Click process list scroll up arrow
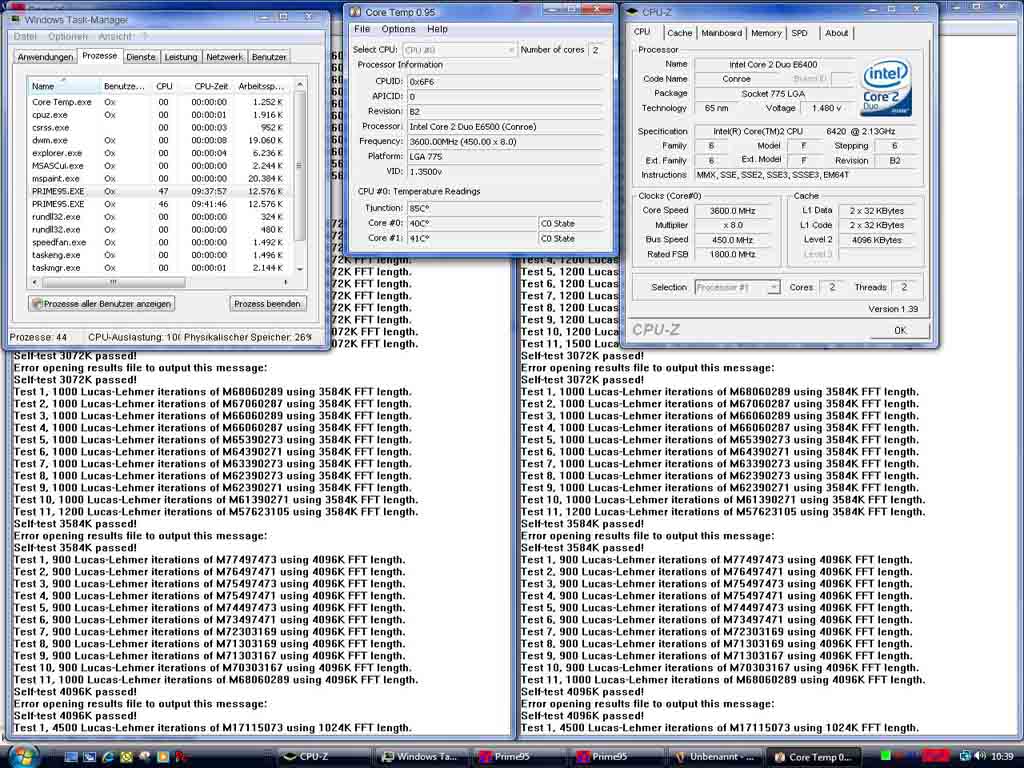The height and width of the screenshot is (768, 1024). click(x=300, y=84)
